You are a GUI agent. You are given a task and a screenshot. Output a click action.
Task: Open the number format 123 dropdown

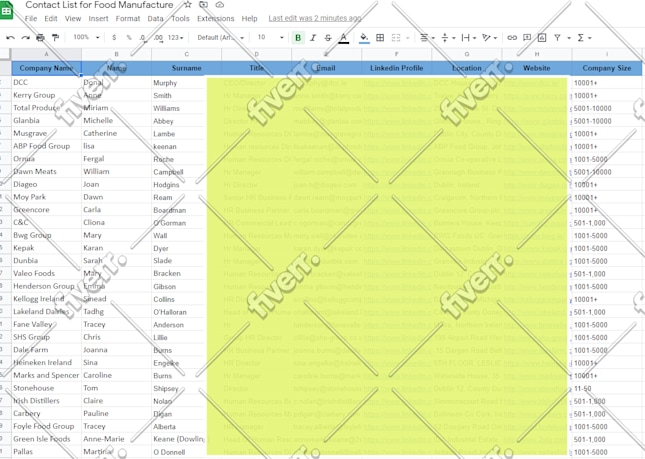click(x=175, y=37)
